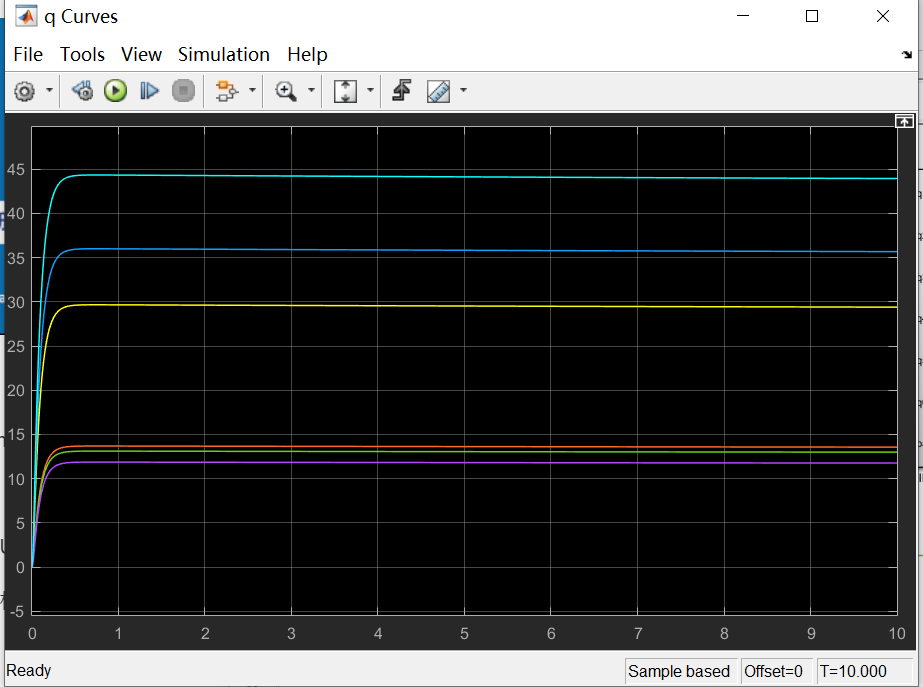Screen dimensions: 923x687
Task: Click the Scale Axes Limits icon
Action: point(346,91)
